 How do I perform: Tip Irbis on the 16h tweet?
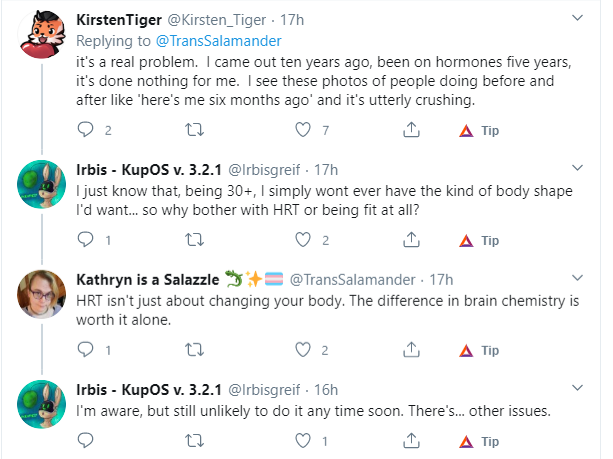(479, 441)
